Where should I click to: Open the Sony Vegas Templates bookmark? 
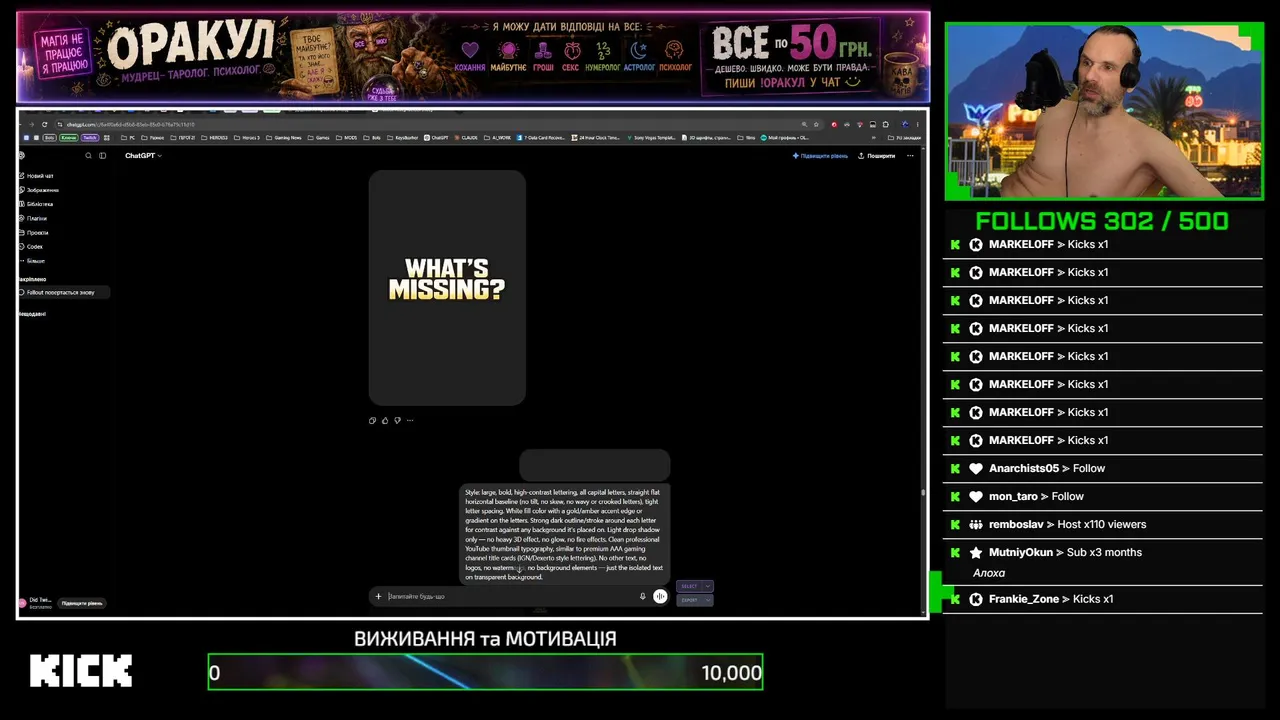(x=652, y=137)
